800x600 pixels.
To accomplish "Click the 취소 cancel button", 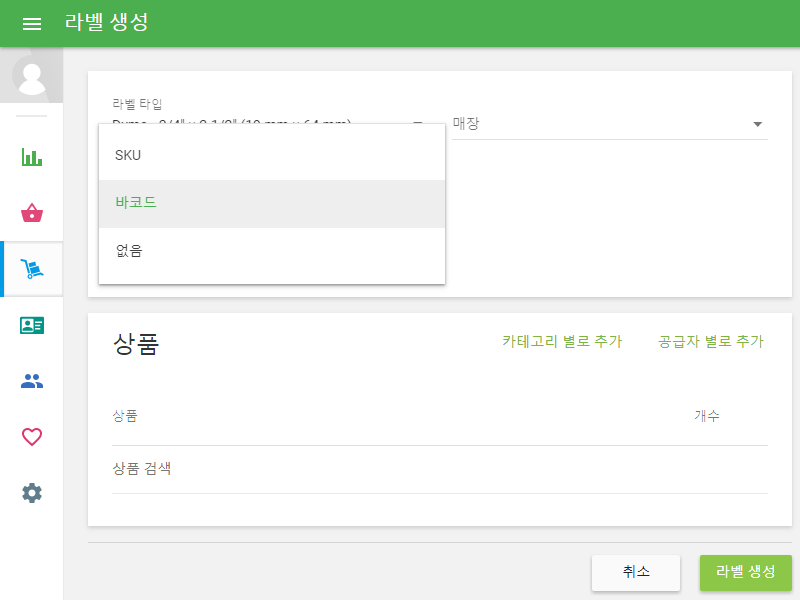I will pyautogui.click(x=636, y=572).
